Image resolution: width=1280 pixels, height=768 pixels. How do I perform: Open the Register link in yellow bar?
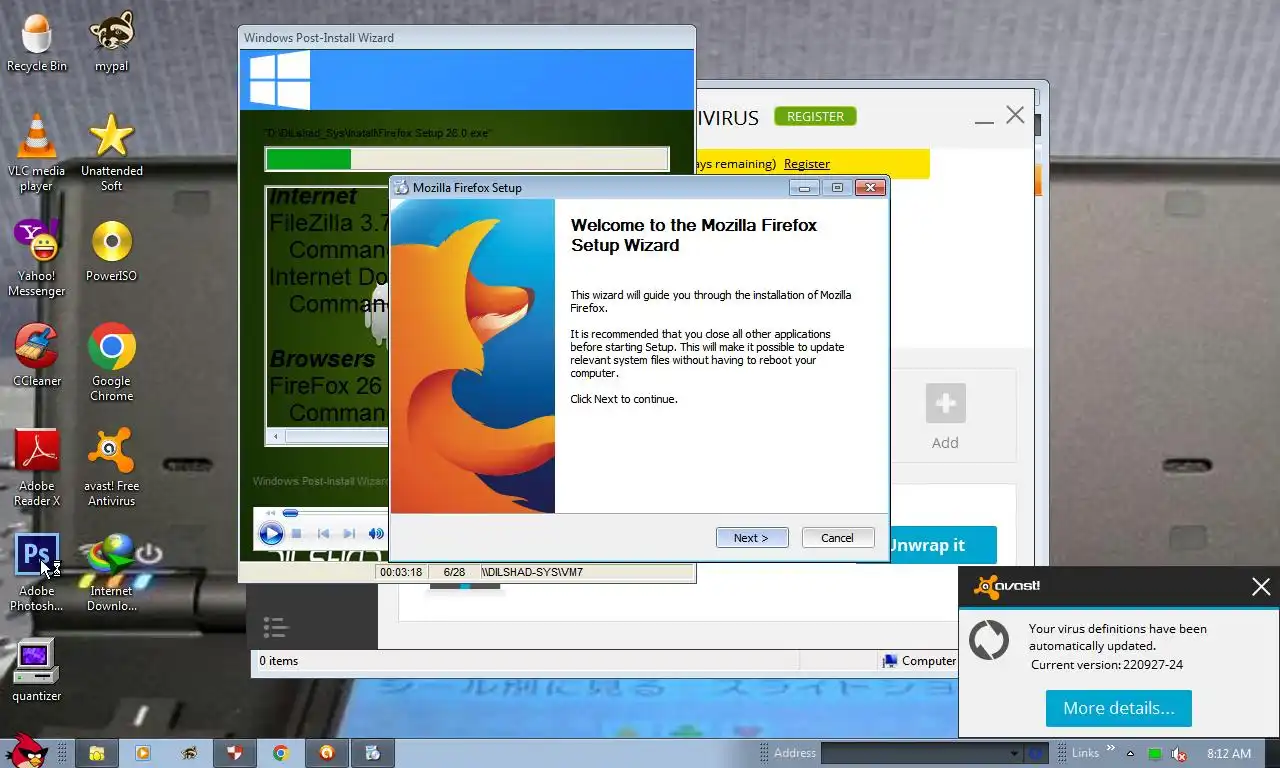pyautogui.click(x=807, y=164)
